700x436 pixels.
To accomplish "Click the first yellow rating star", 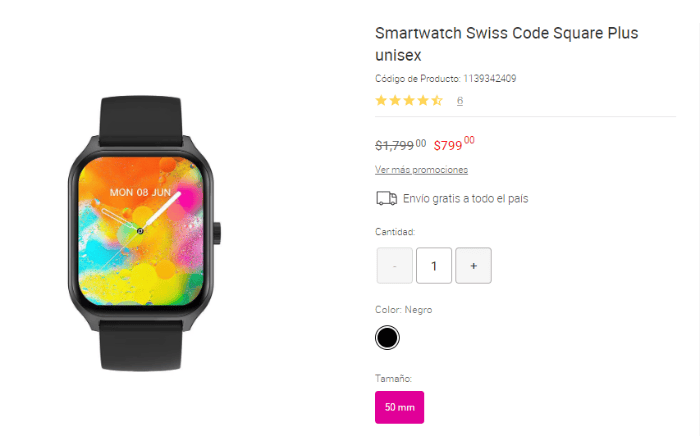I will (381, 100).
